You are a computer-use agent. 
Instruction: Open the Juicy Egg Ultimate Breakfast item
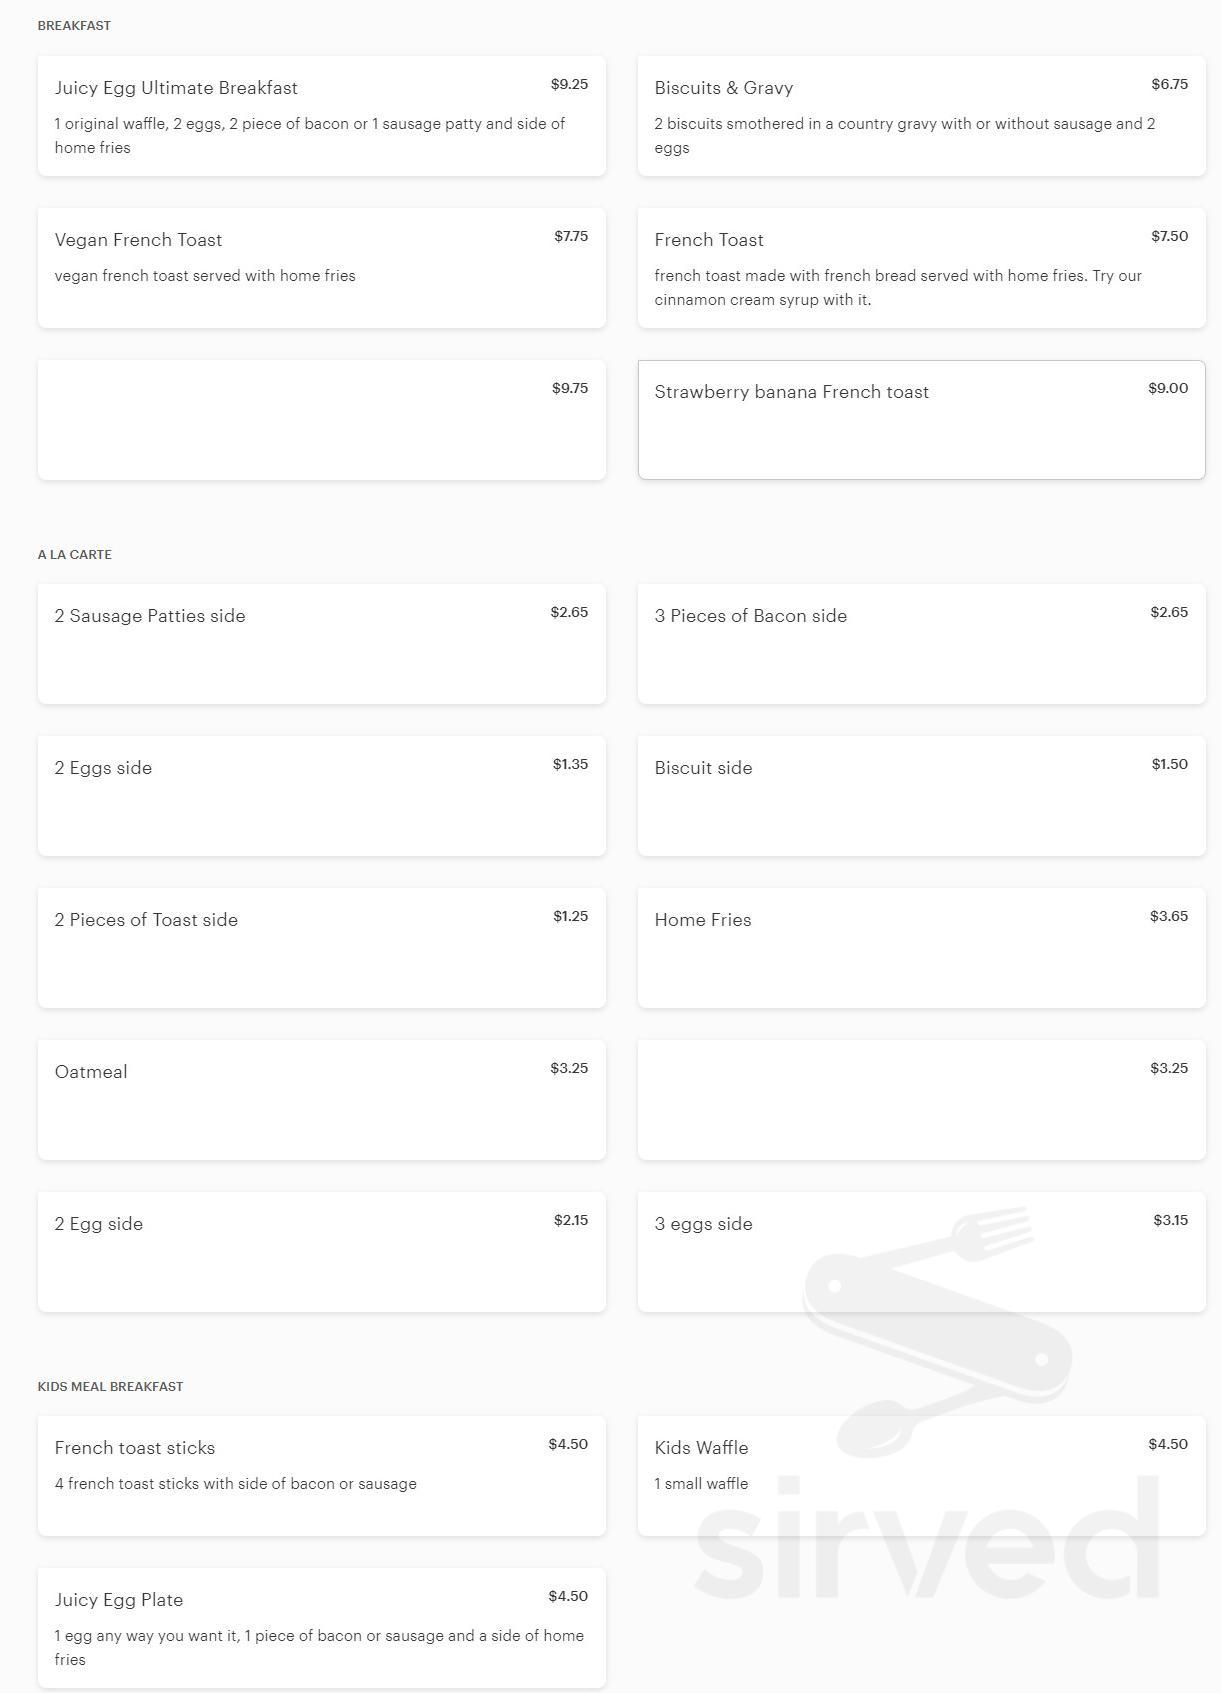pyautogui.click(x=321, y=116)
